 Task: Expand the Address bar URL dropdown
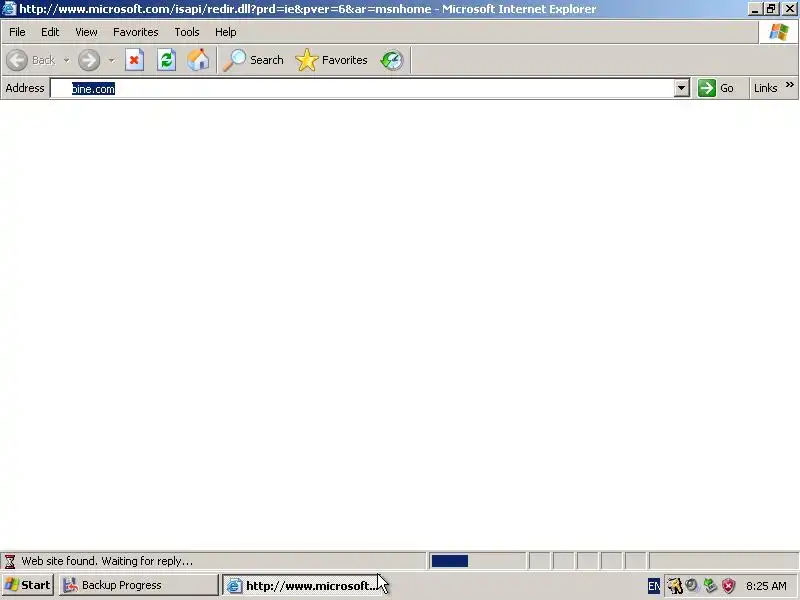pyautogui.click(x=681, y=88)
